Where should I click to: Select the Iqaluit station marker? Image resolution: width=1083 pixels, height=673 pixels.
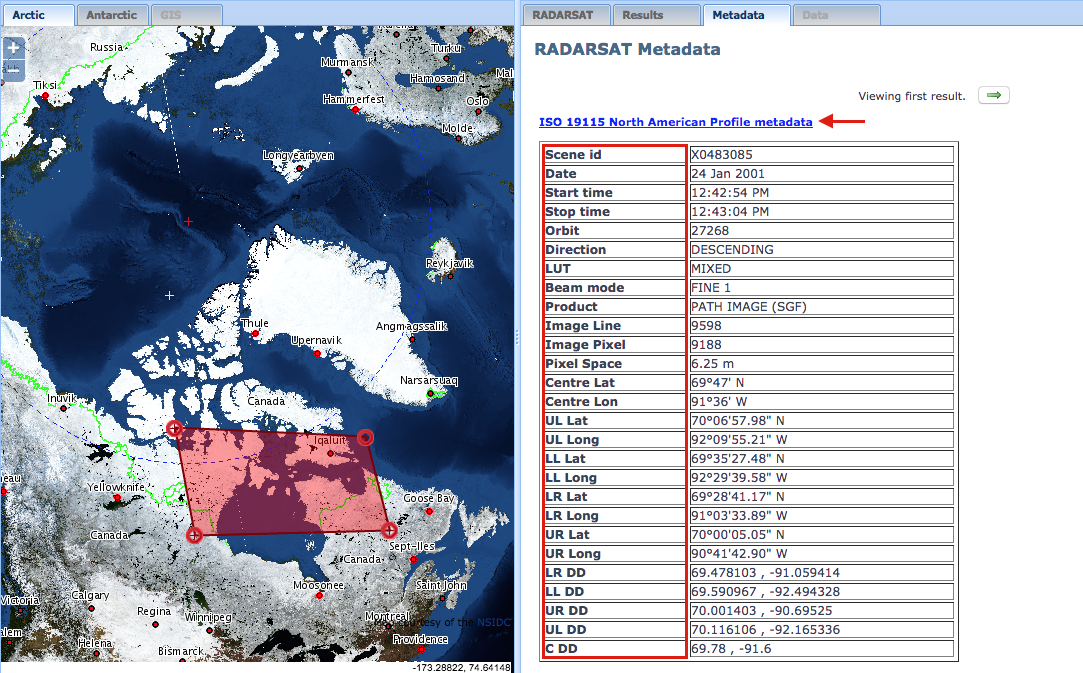(330, 453)
